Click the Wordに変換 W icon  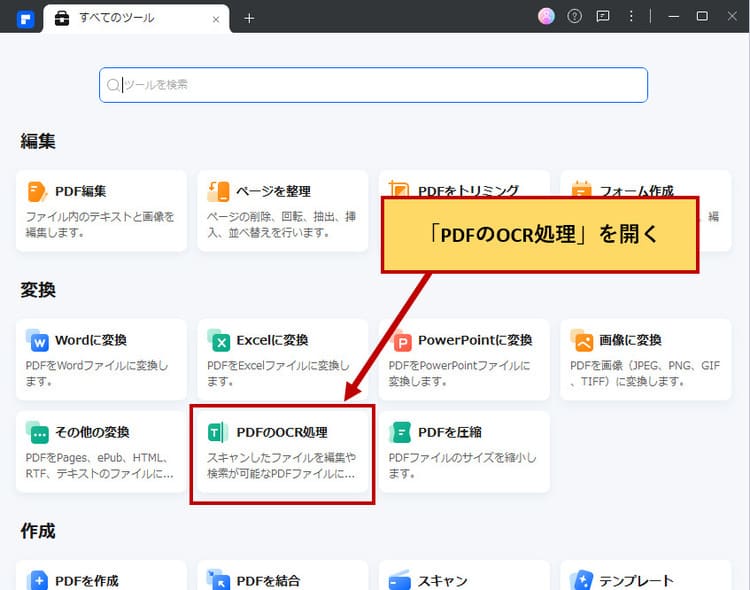(x=37, y=340)
